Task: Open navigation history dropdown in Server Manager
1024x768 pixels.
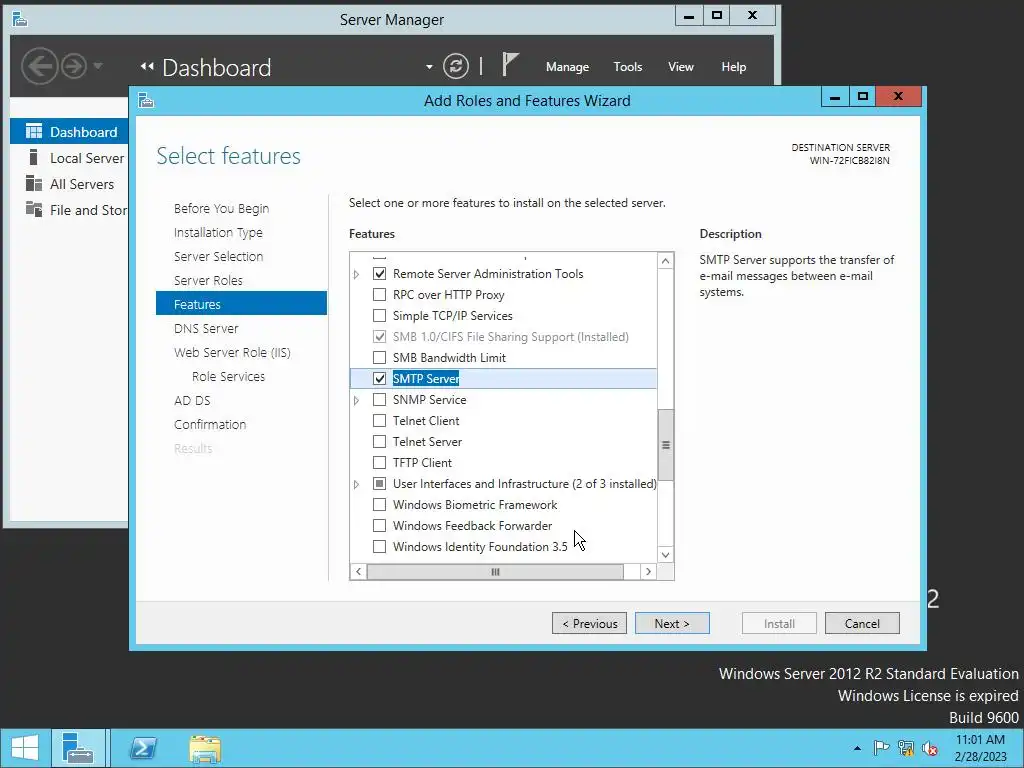Action: [98, 65]
